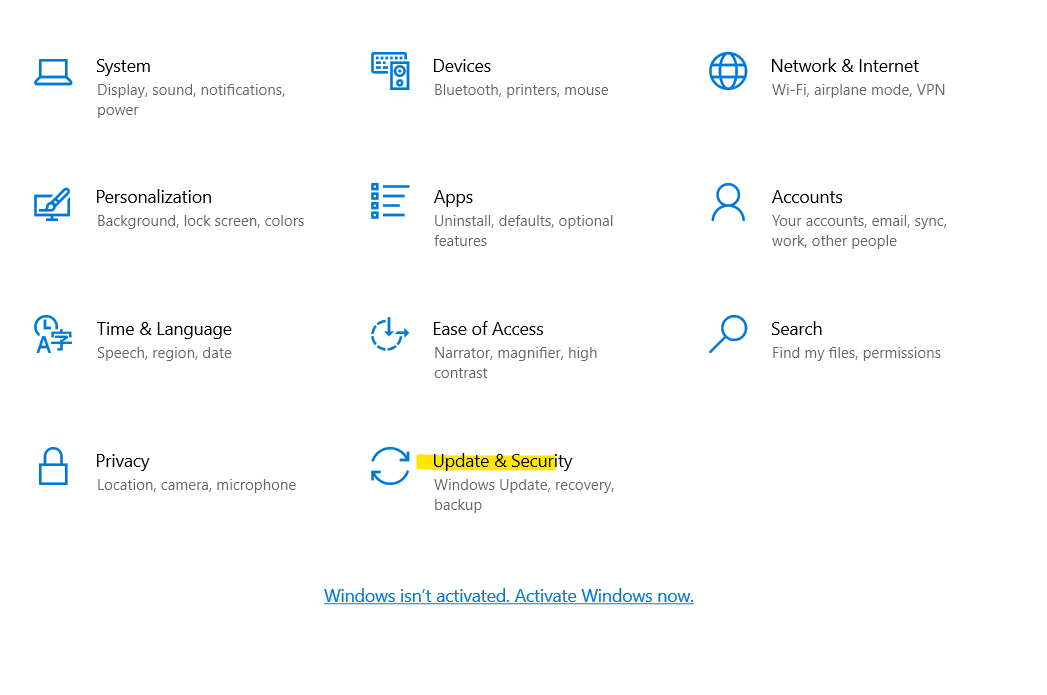
Task: Open the Accounts settings title
Action: pyautogui.click(x=807, y=197)
